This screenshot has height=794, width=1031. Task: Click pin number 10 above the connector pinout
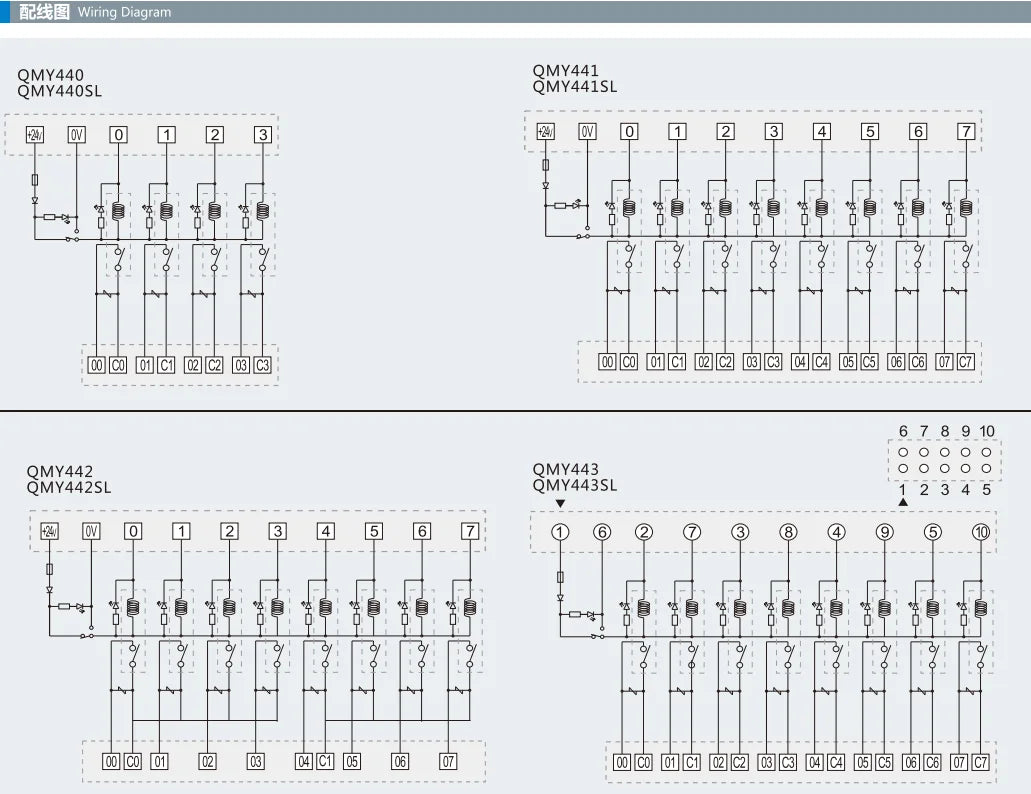pos(987,431)
